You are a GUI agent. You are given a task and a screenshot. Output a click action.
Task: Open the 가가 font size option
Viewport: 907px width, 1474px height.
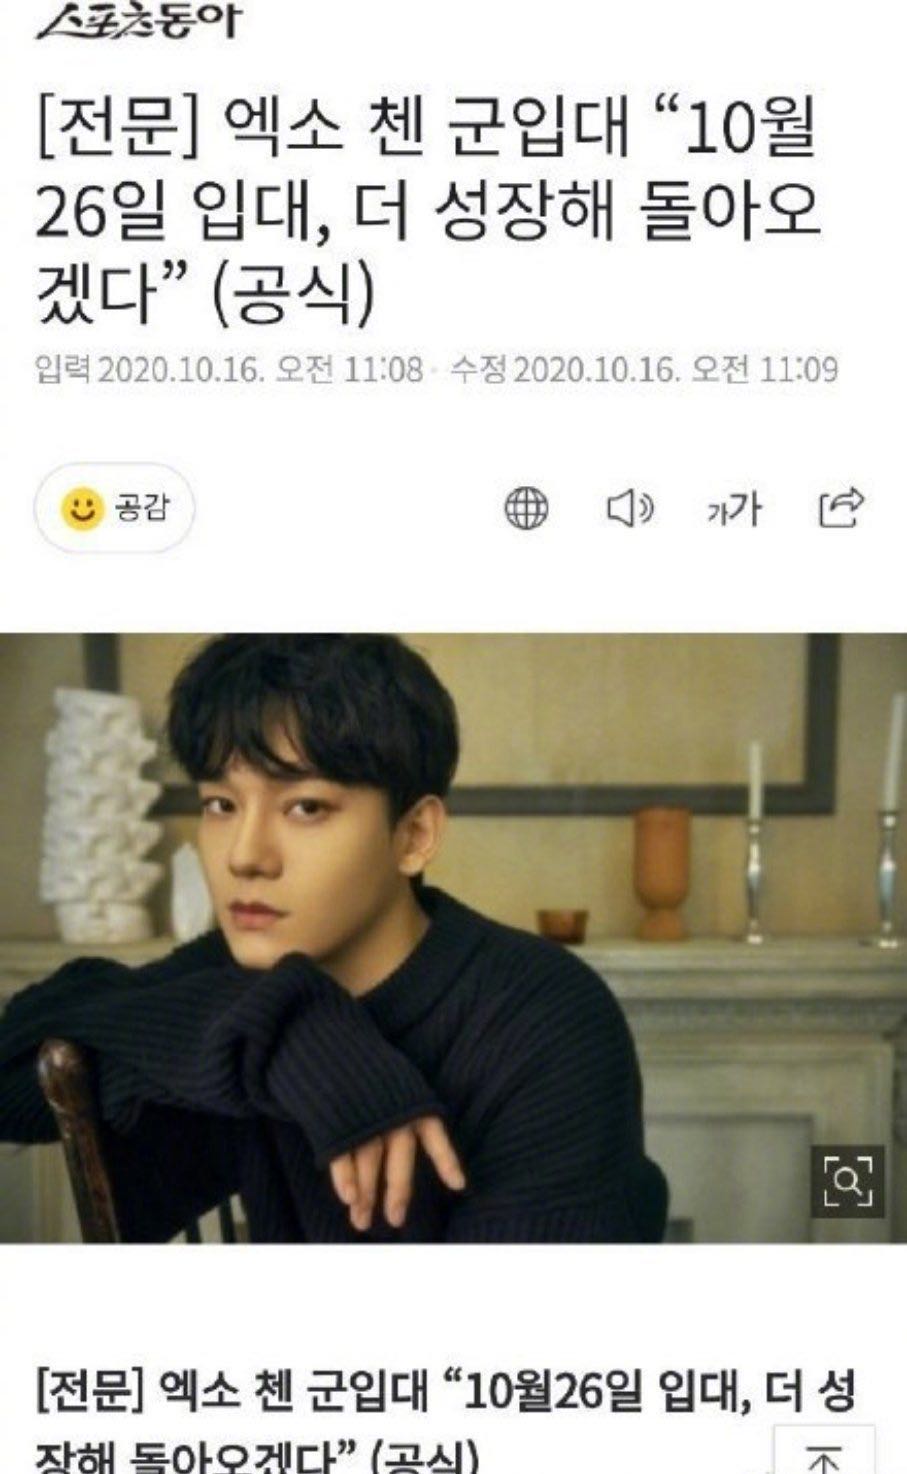pyautogui.click(x=734, y=510)
